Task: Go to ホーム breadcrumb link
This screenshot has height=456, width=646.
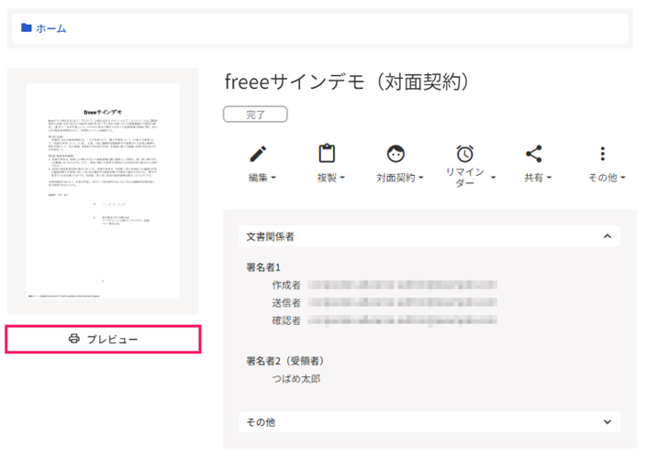Action: pyautogui.click(x=51, y=28)
